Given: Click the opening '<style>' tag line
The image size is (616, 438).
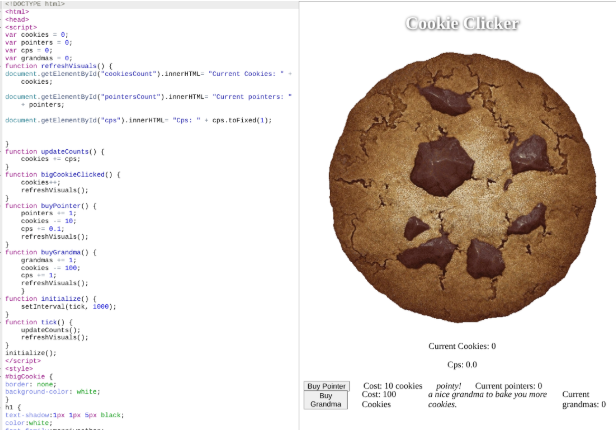Looking at the screenshot, I should (19, 368).
